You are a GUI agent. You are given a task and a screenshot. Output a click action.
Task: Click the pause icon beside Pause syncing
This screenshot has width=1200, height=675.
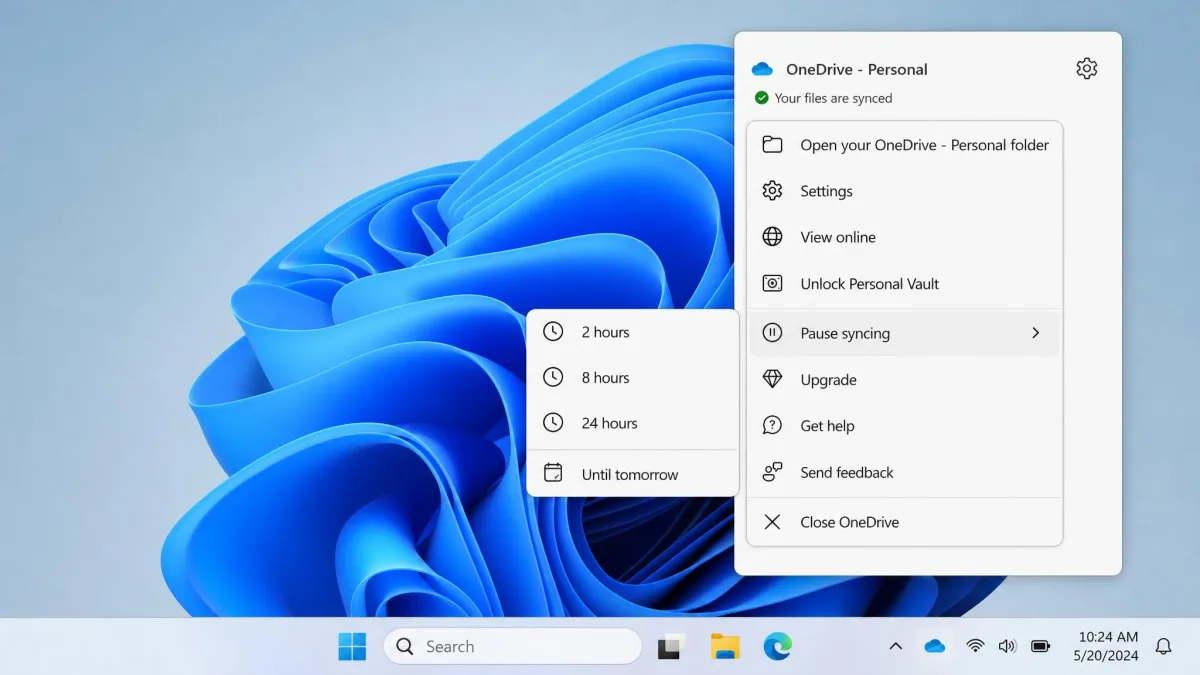[772, 333]
